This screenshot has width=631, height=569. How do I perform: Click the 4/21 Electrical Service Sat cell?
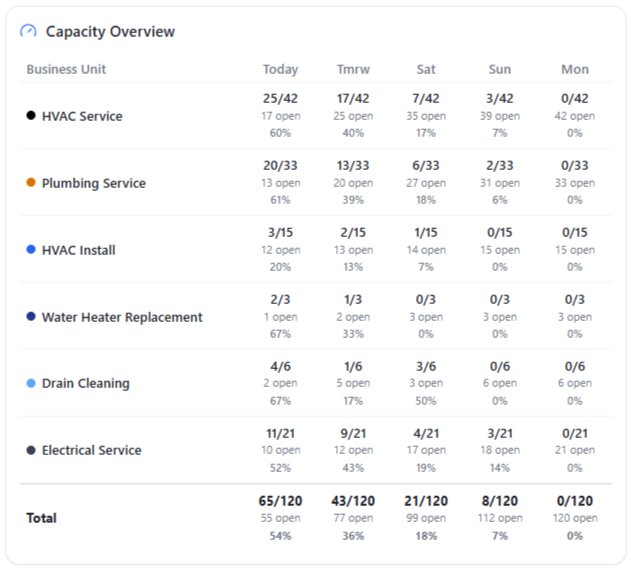click(426, 450)
